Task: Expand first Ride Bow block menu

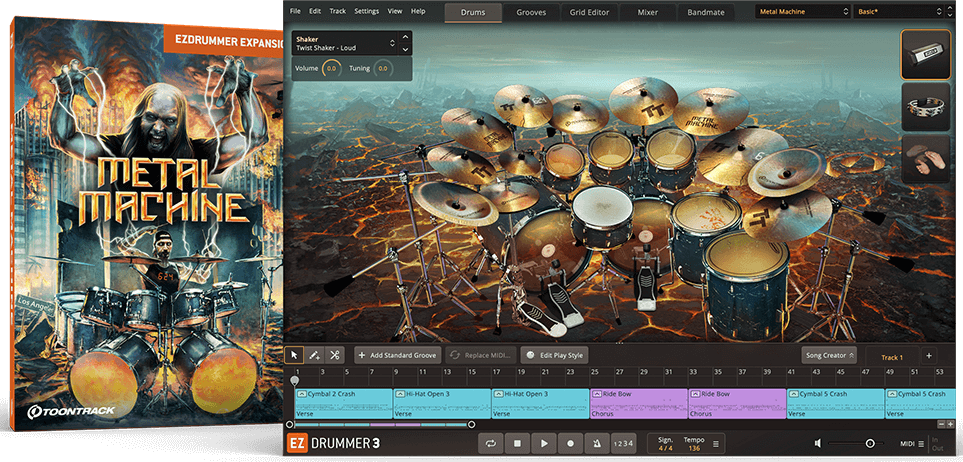Action: click(x=596, y=394)
